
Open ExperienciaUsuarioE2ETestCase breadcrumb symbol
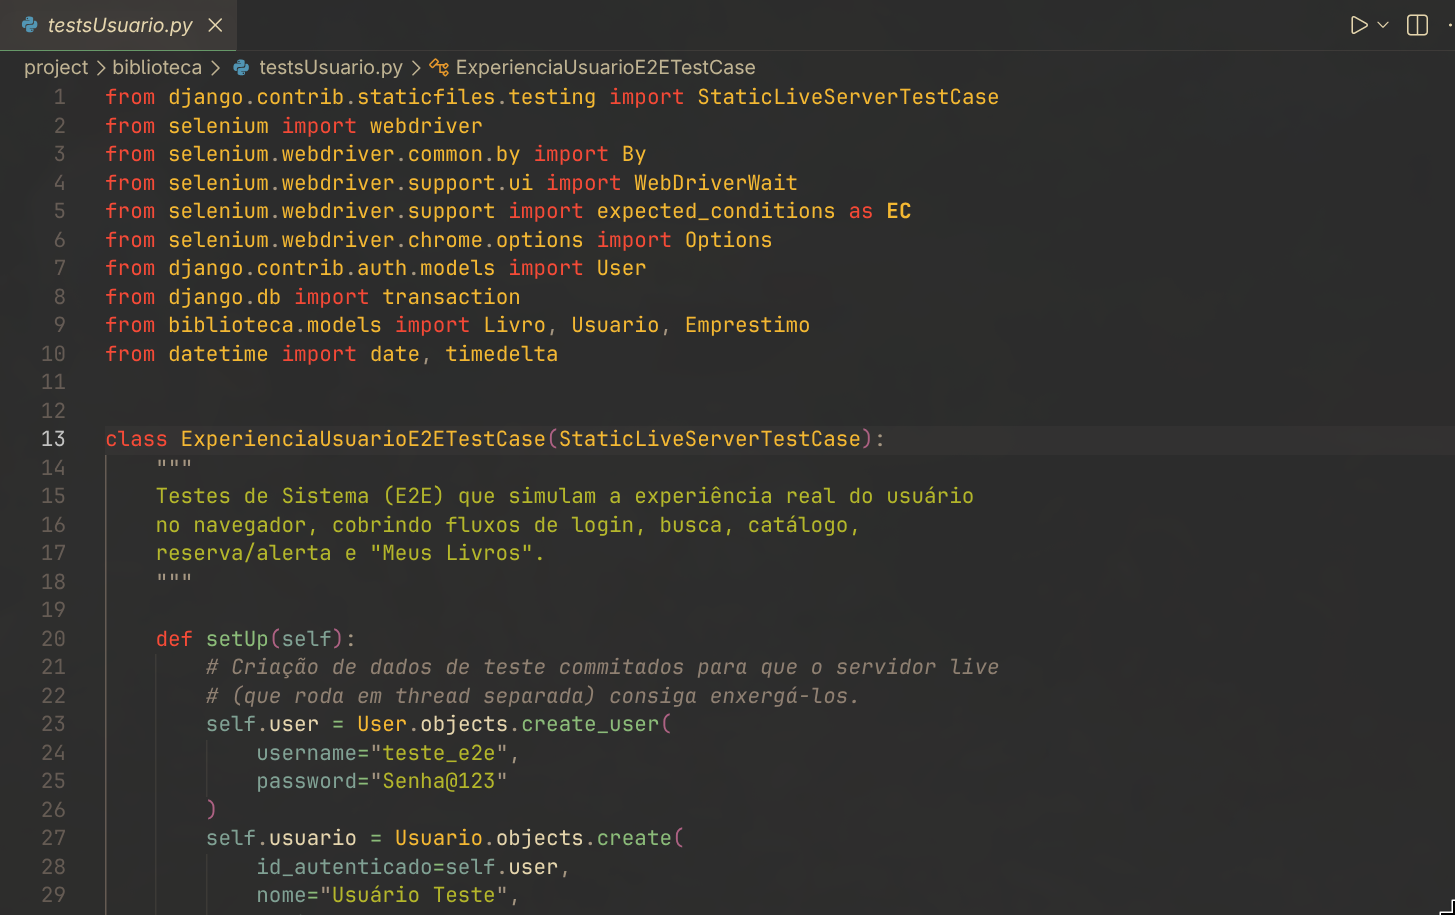[605, 67]
